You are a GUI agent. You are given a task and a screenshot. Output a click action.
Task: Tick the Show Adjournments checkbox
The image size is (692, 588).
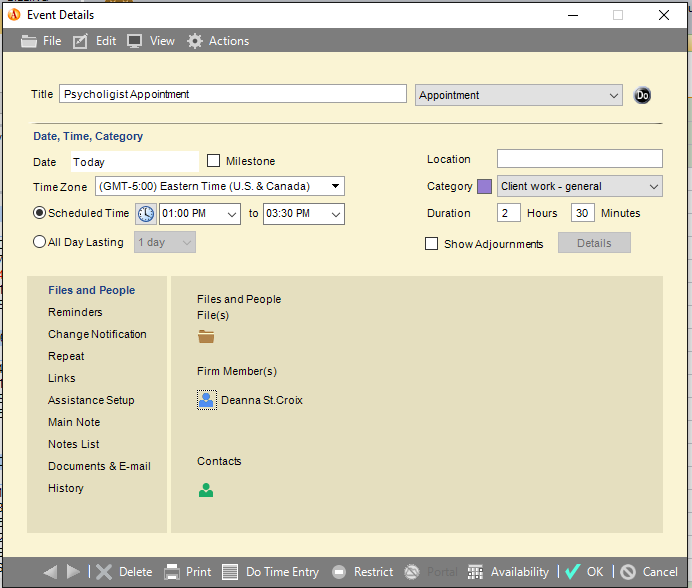point(431,244)
